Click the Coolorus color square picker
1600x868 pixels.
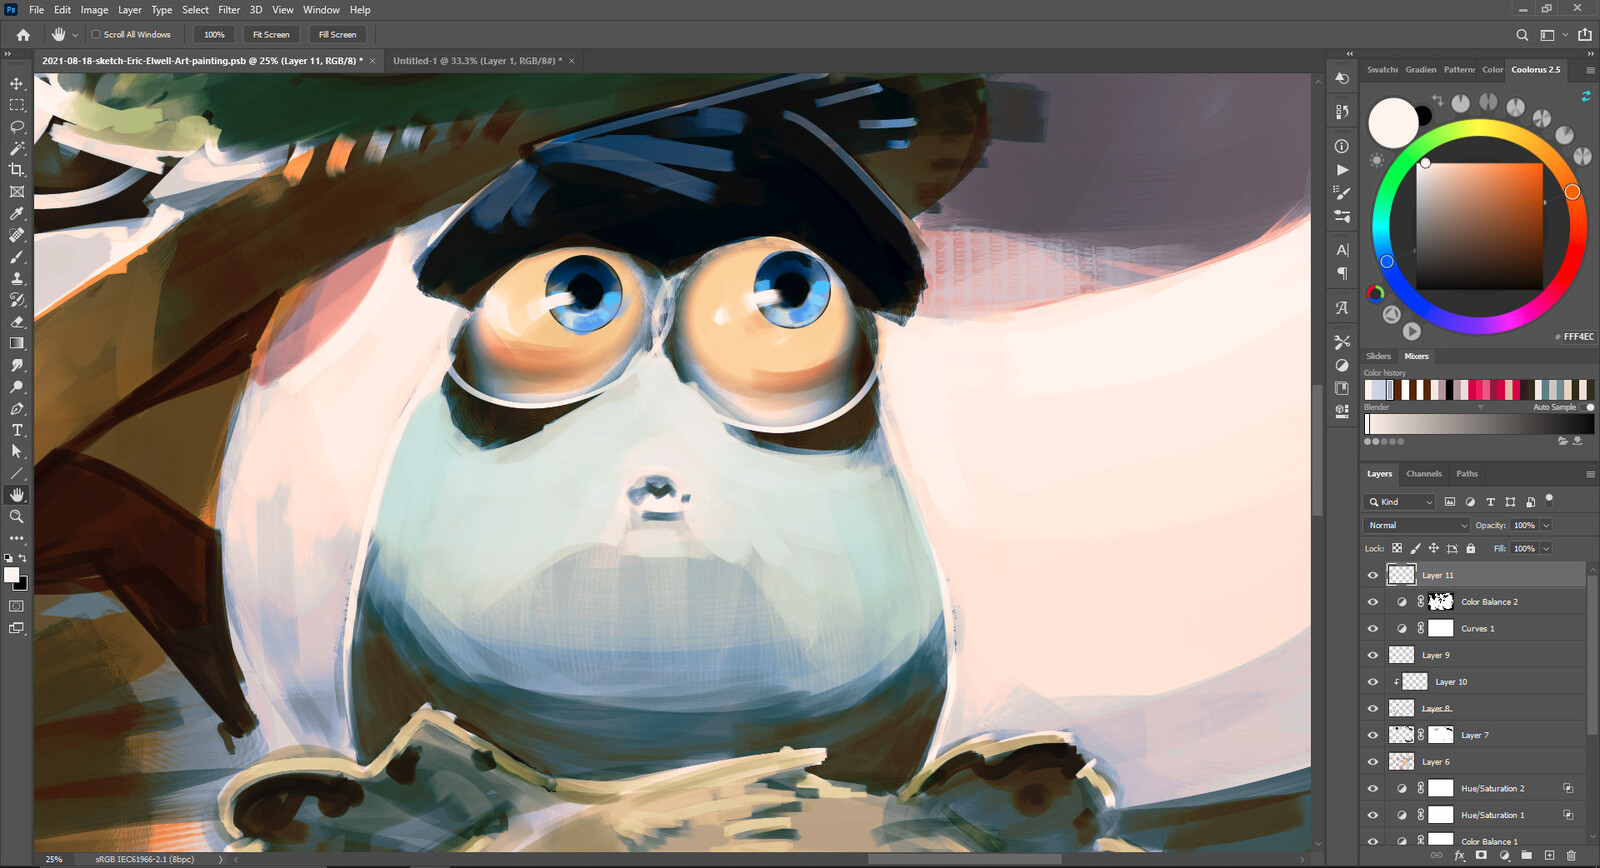(x=1479, y=226)
